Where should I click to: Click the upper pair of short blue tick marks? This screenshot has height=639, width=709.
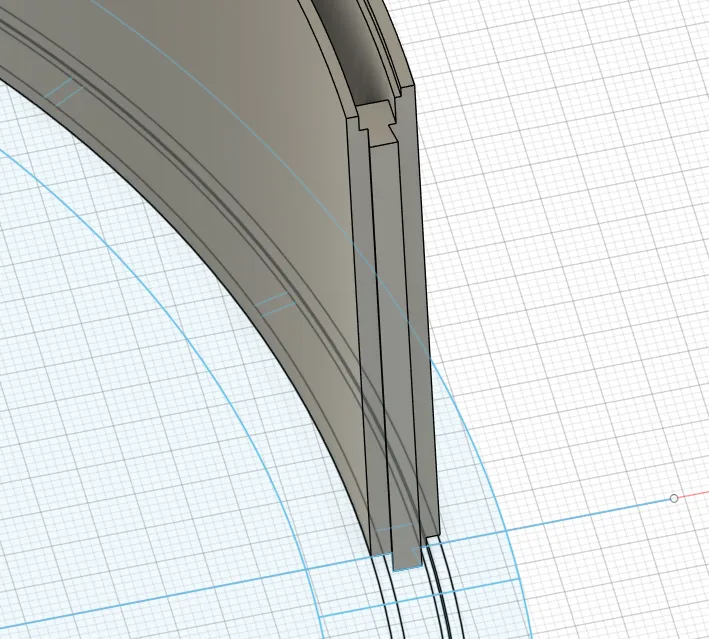67,91
